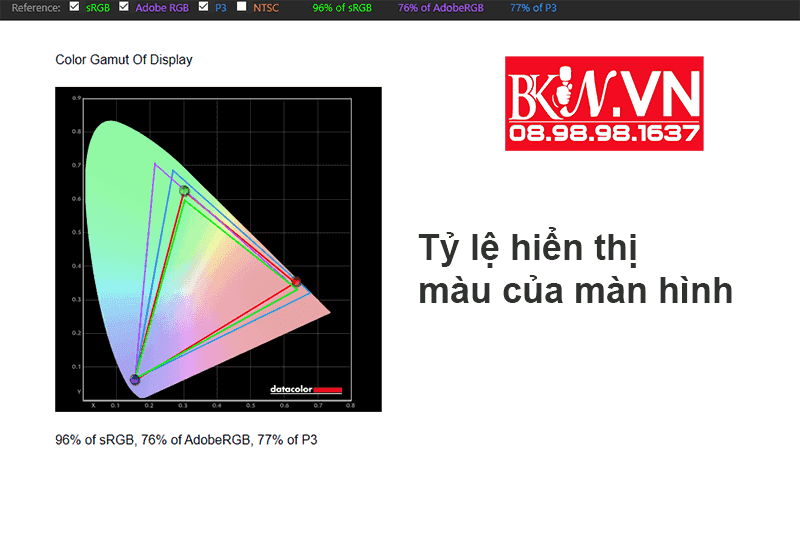
Task: Click the 'Reference:' label in top bar
Action: tap(32, 8)
